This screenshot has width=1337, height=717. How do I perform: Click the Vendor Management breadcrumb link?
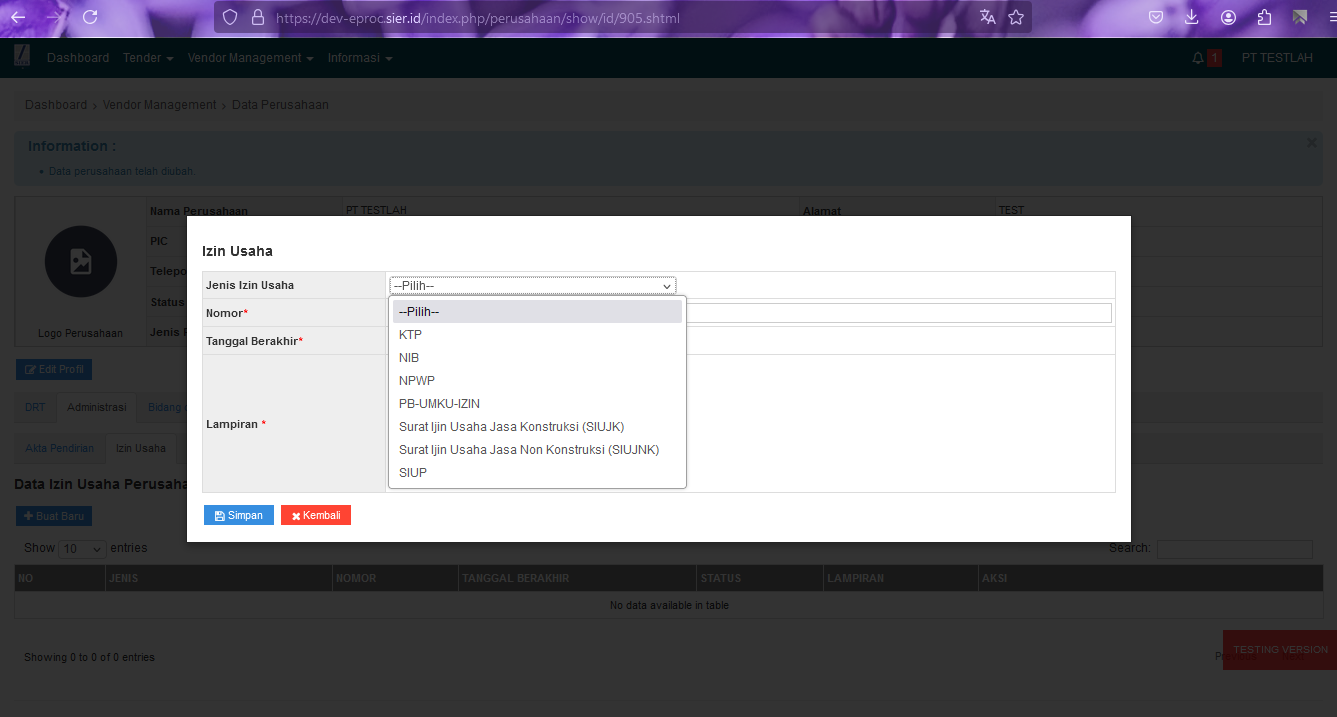click(x=160, y=105)
